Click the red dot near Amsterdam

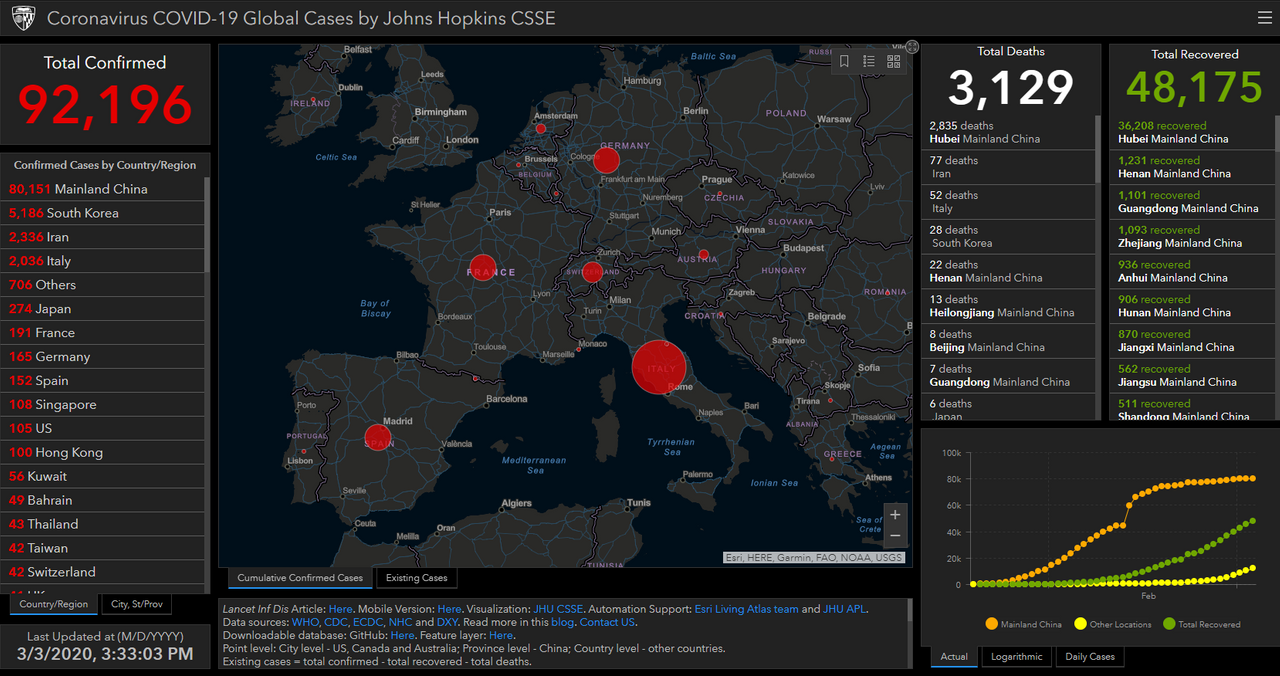(x=541, y=128)
